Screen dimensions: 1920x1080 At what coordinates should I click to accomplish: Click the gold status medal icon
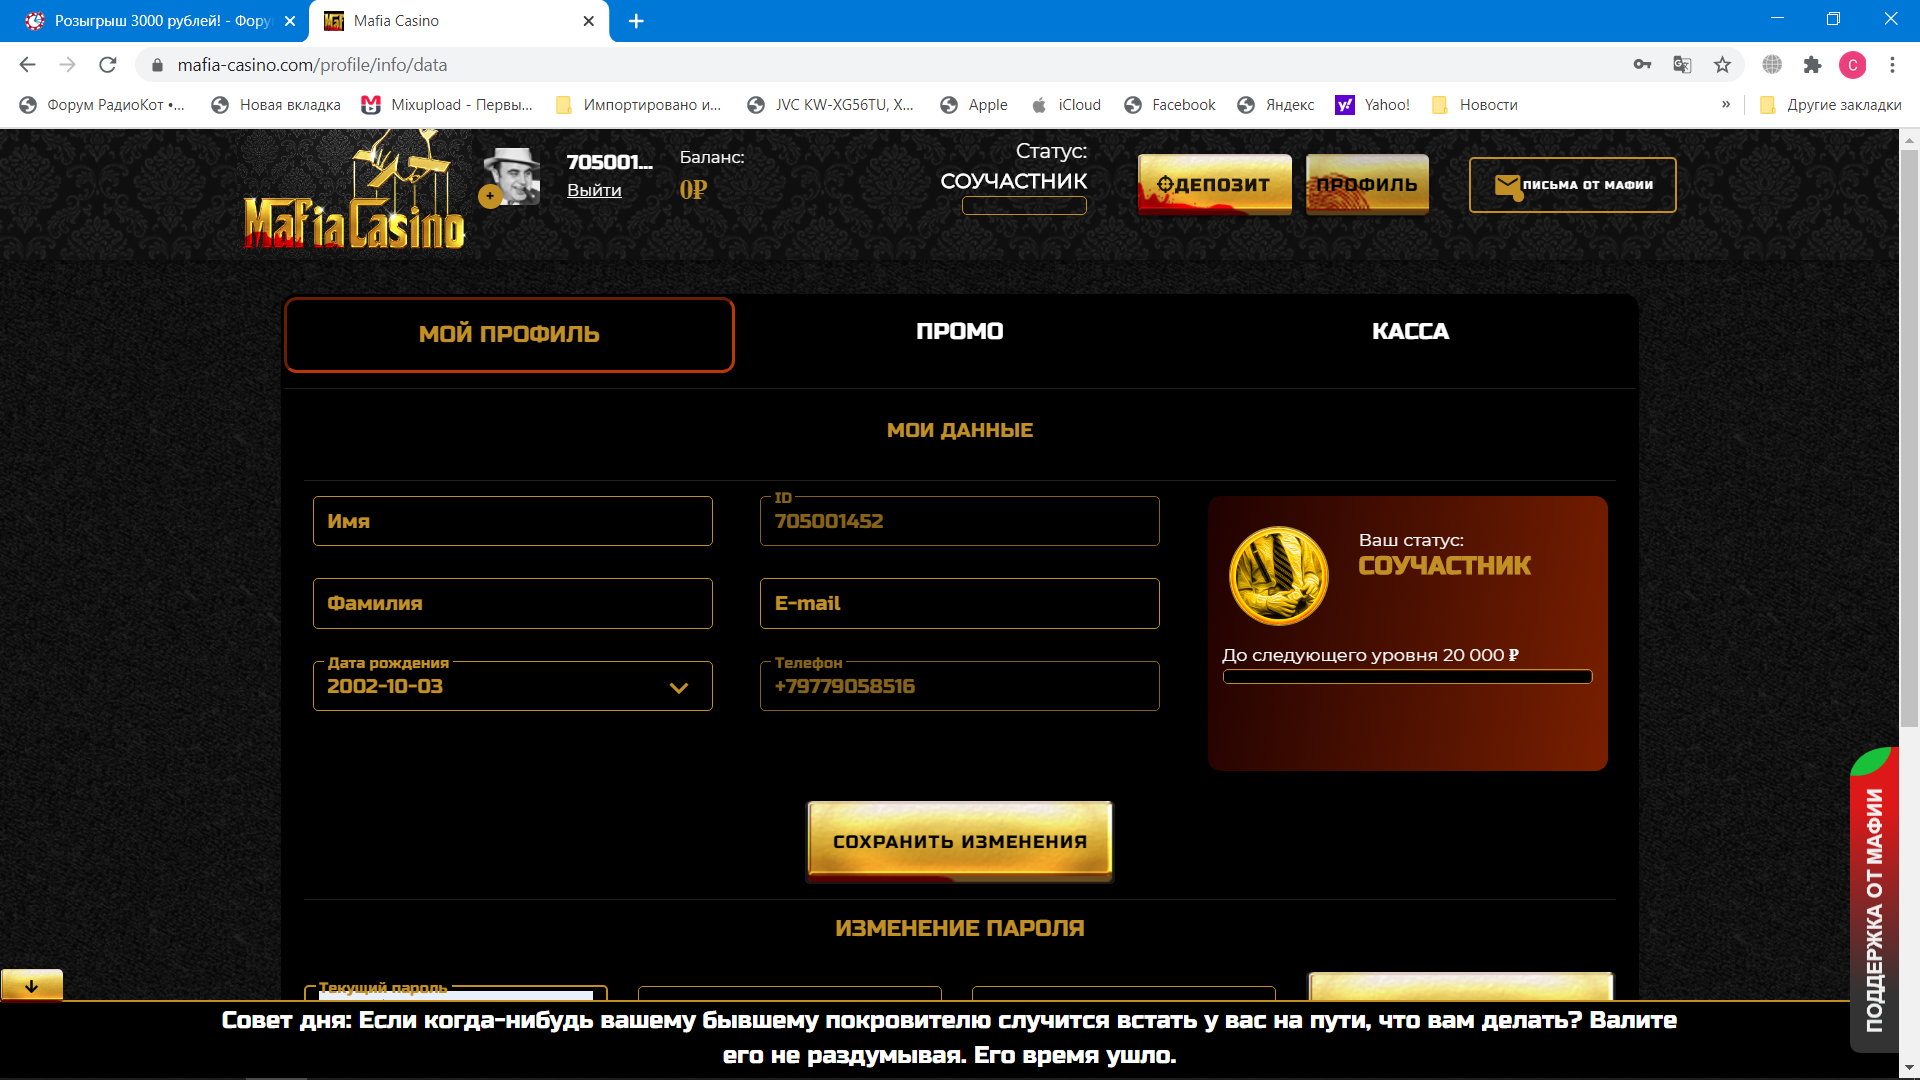click(1278, 575)
